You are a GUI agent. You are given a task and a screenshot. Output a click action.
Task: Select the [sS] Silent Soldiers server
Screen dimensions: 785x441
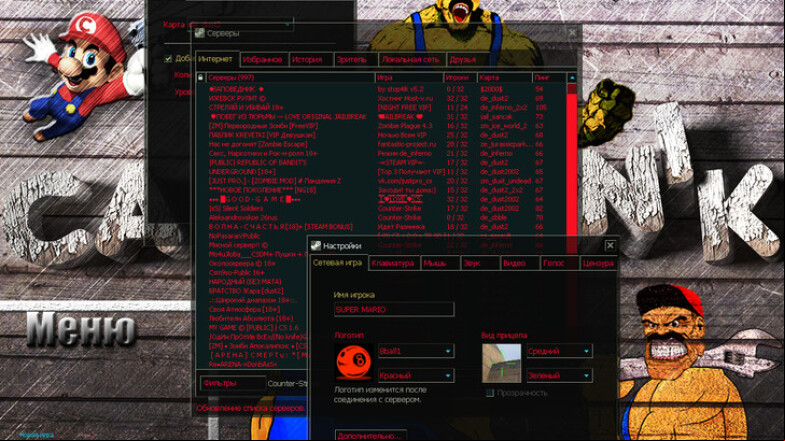(380, 208)
